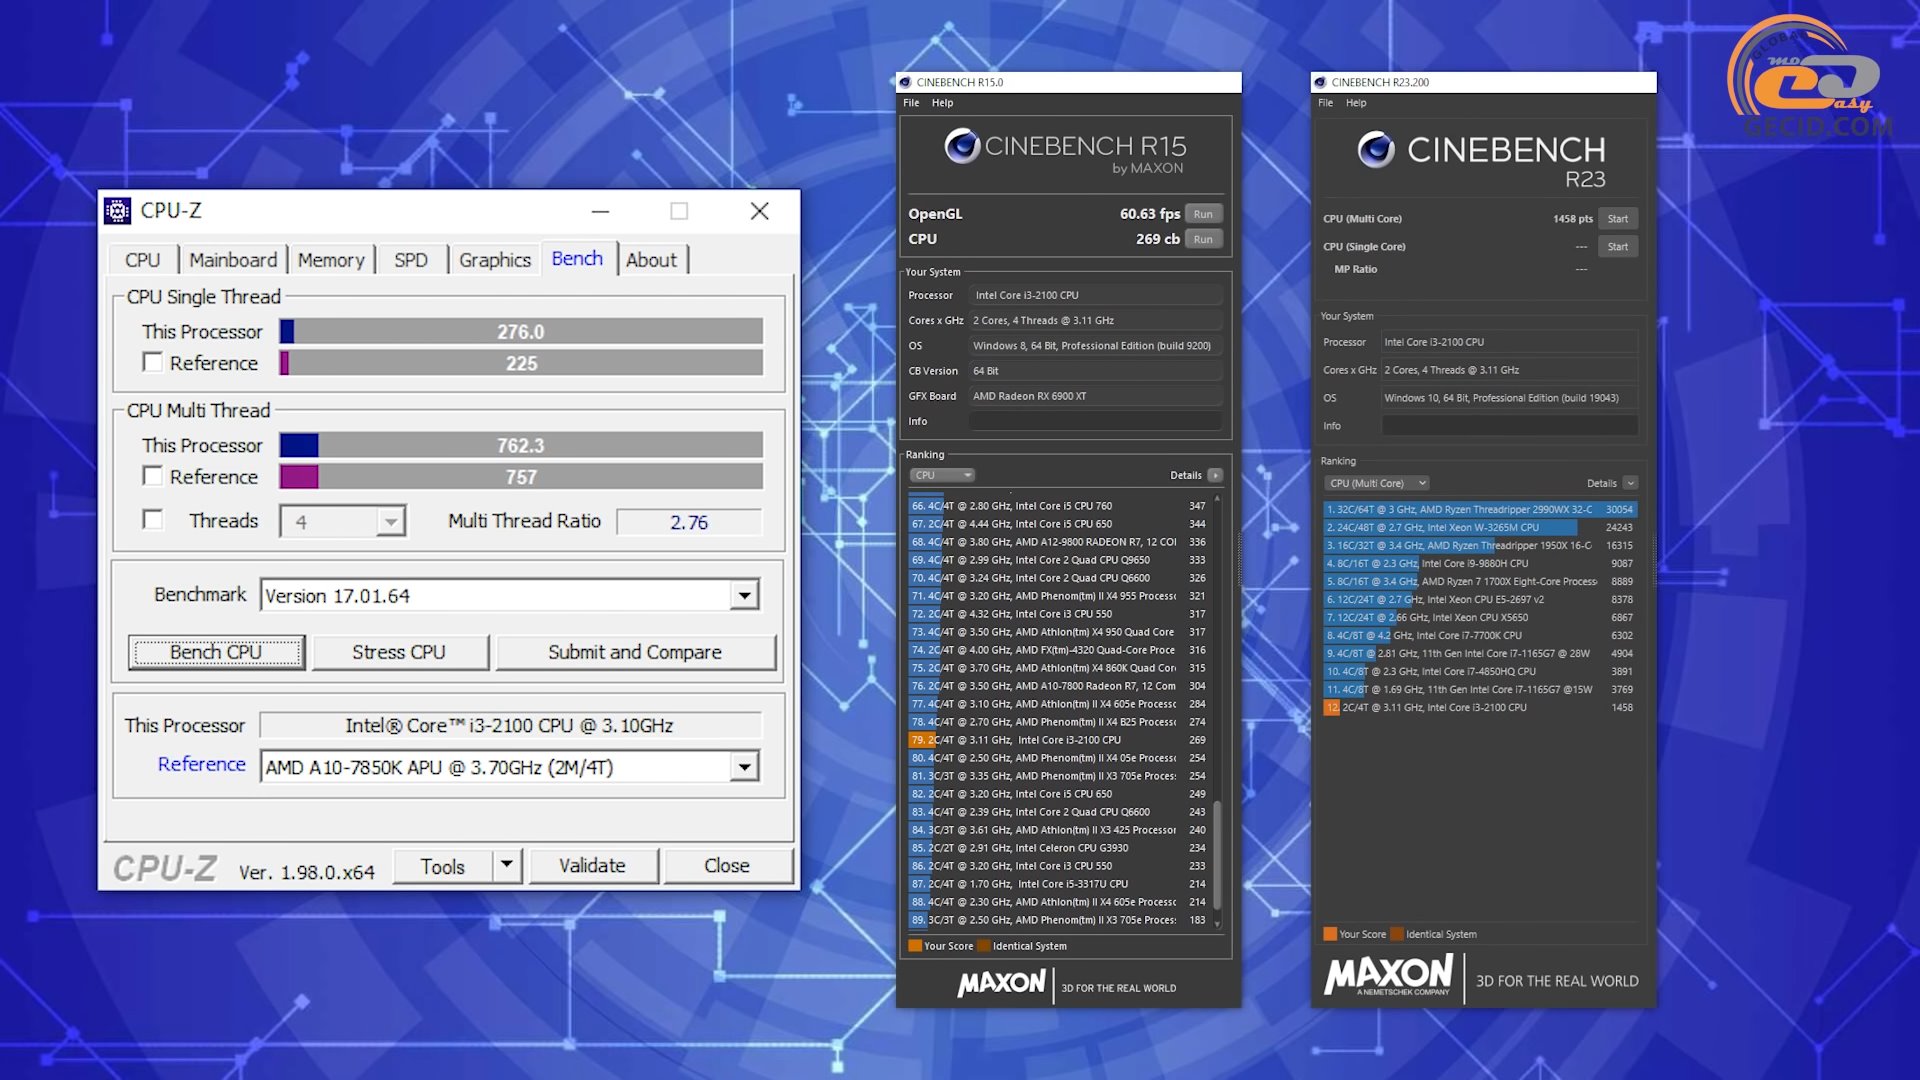Switch to the Mainboard tab

click(233, 260)
